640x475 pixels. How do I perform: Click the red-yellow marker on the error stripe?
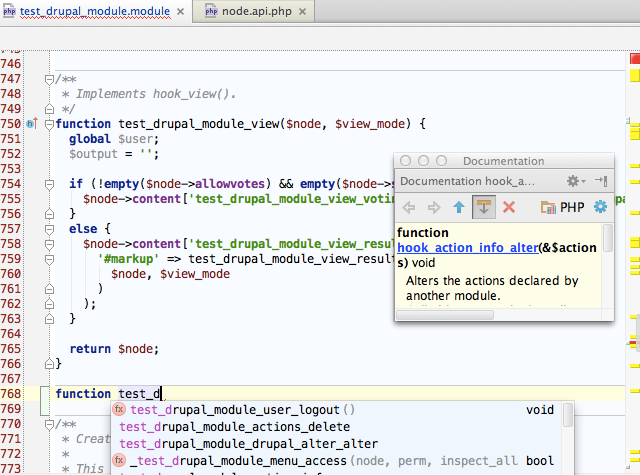coord(634,342)
